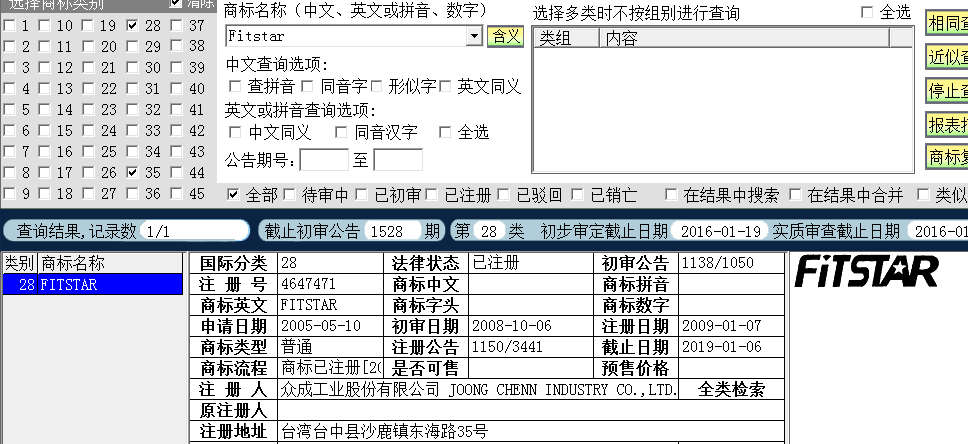Enable 英文同义 option
The height and width of the screenshot is (444, 968).
click(x=445, y=86)
